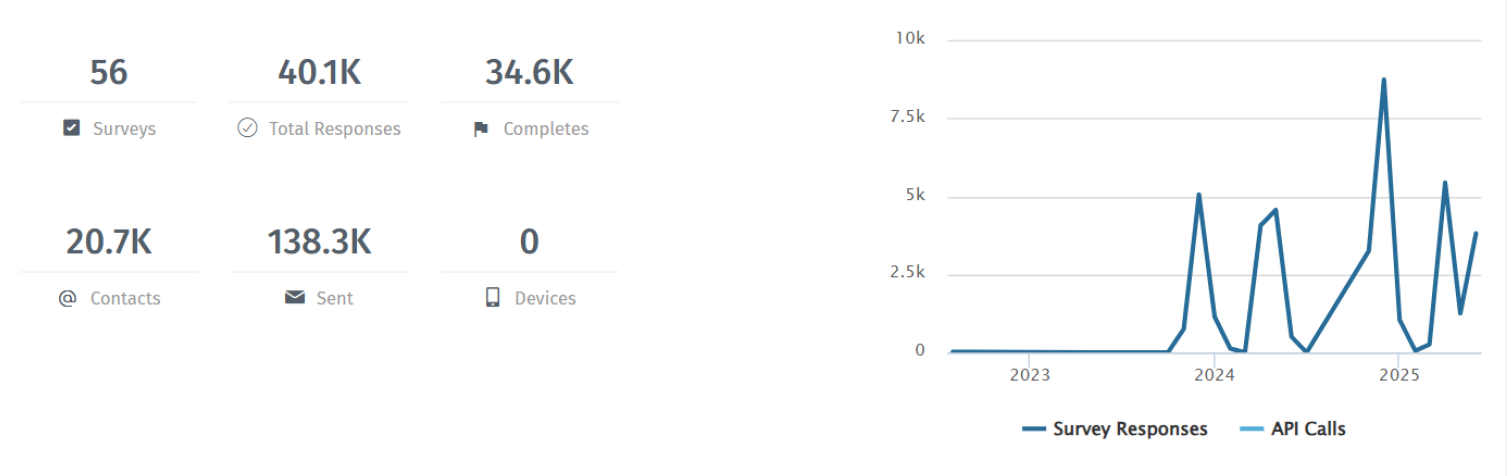1507x476 pixels.
Task: Open the 40.1K total responses figure
Action: click(x=319, y=73)
